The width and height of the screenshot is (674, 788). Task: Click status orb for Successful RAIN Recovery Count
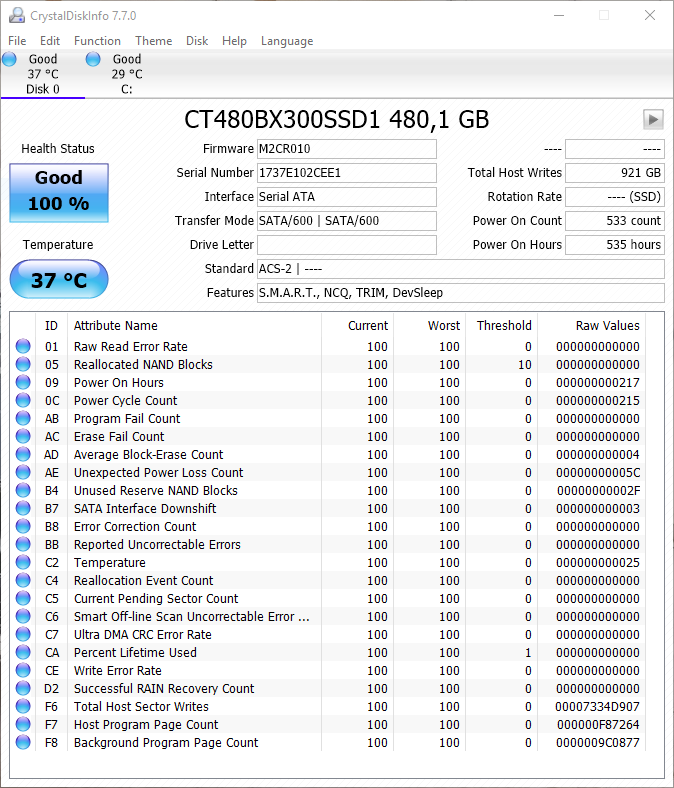coord(23,688)
